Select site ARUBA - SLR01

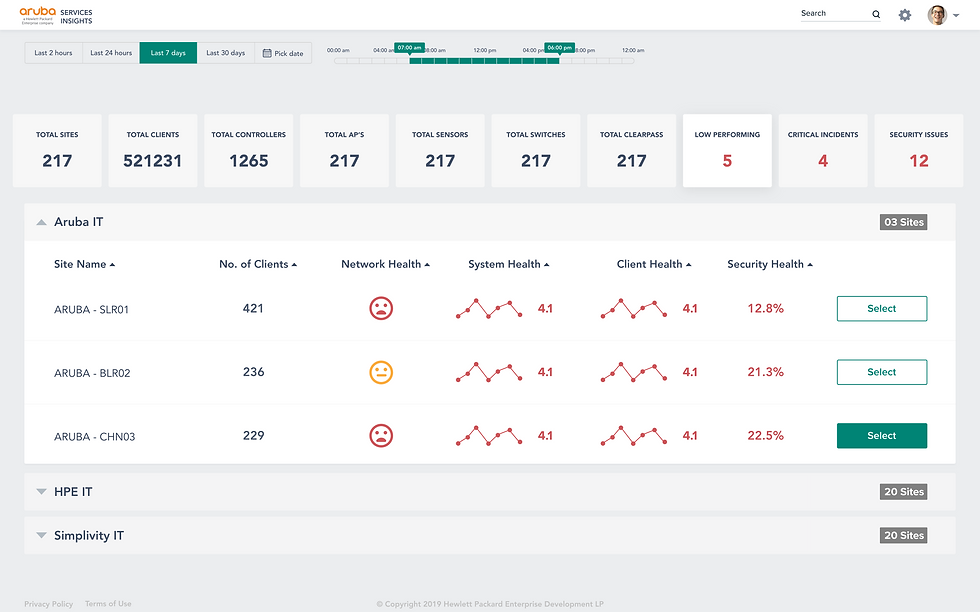pos(881,308)
